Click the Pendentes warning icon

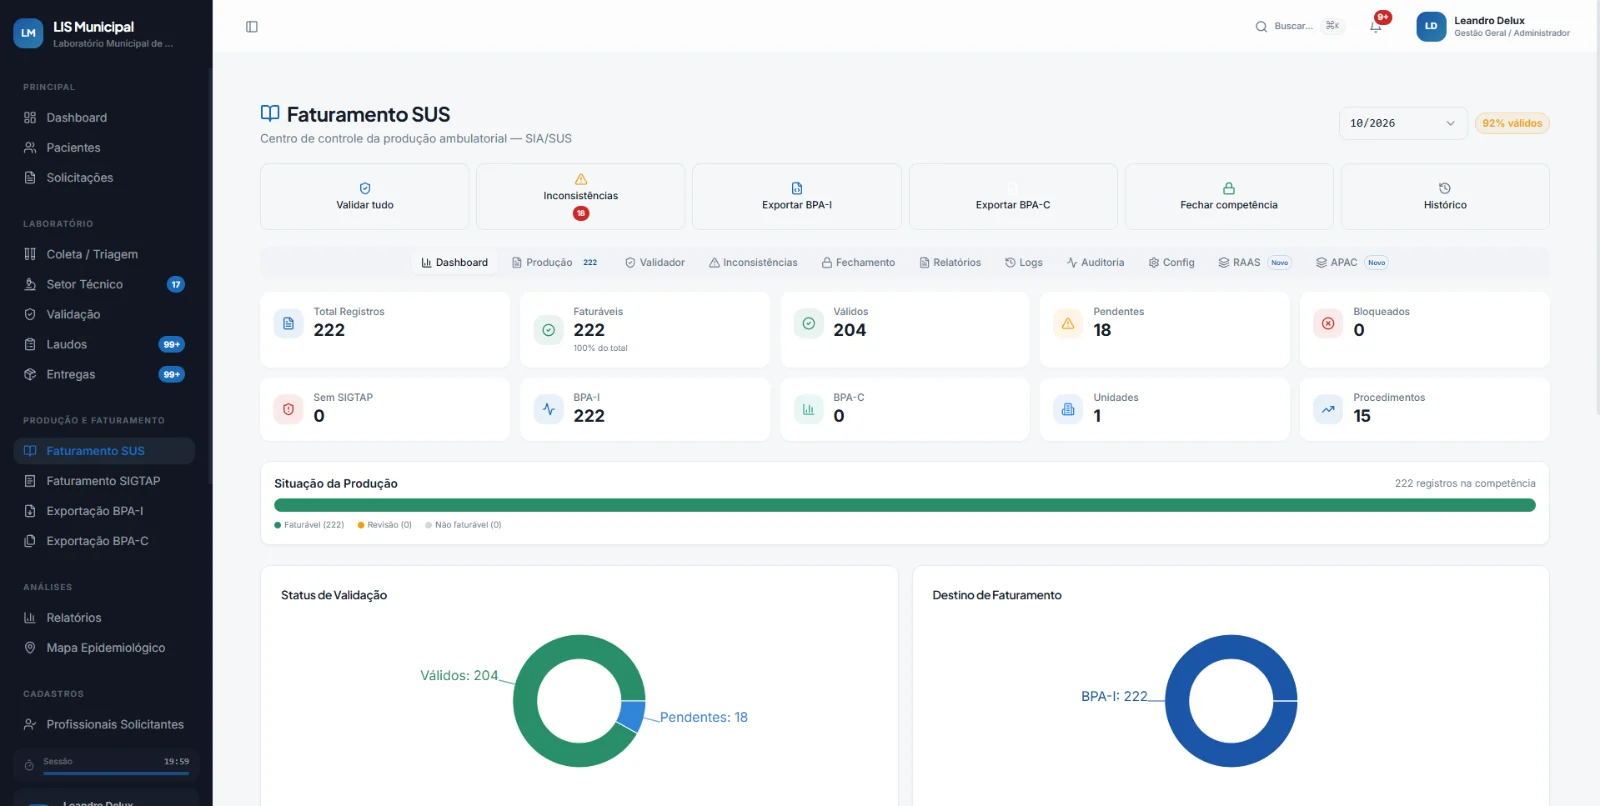[x=1068, y=324]
